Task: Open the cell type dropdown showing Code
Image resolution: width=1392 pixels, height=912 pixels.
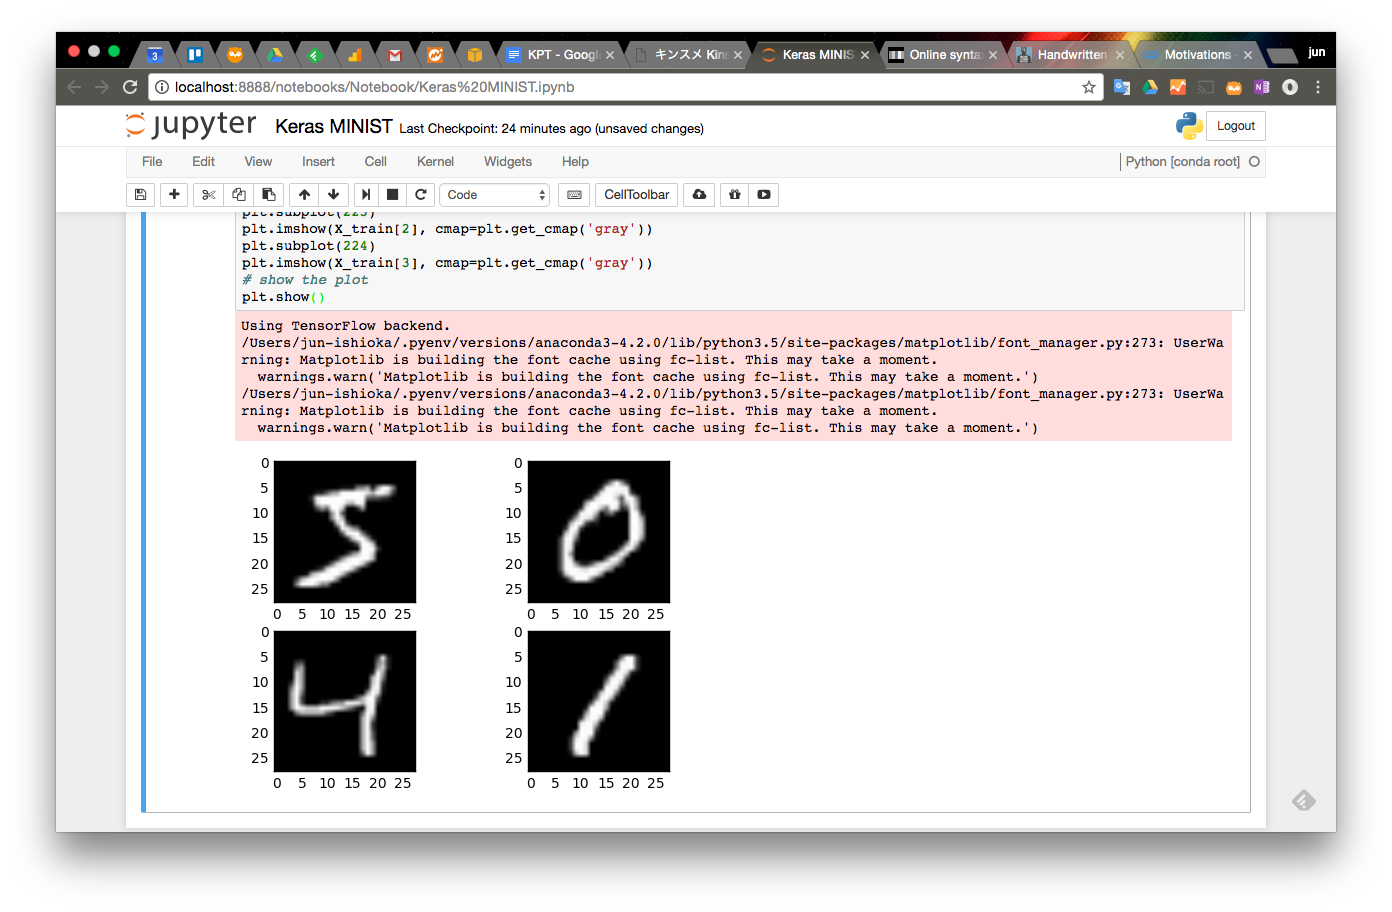Action: point(495,195)
